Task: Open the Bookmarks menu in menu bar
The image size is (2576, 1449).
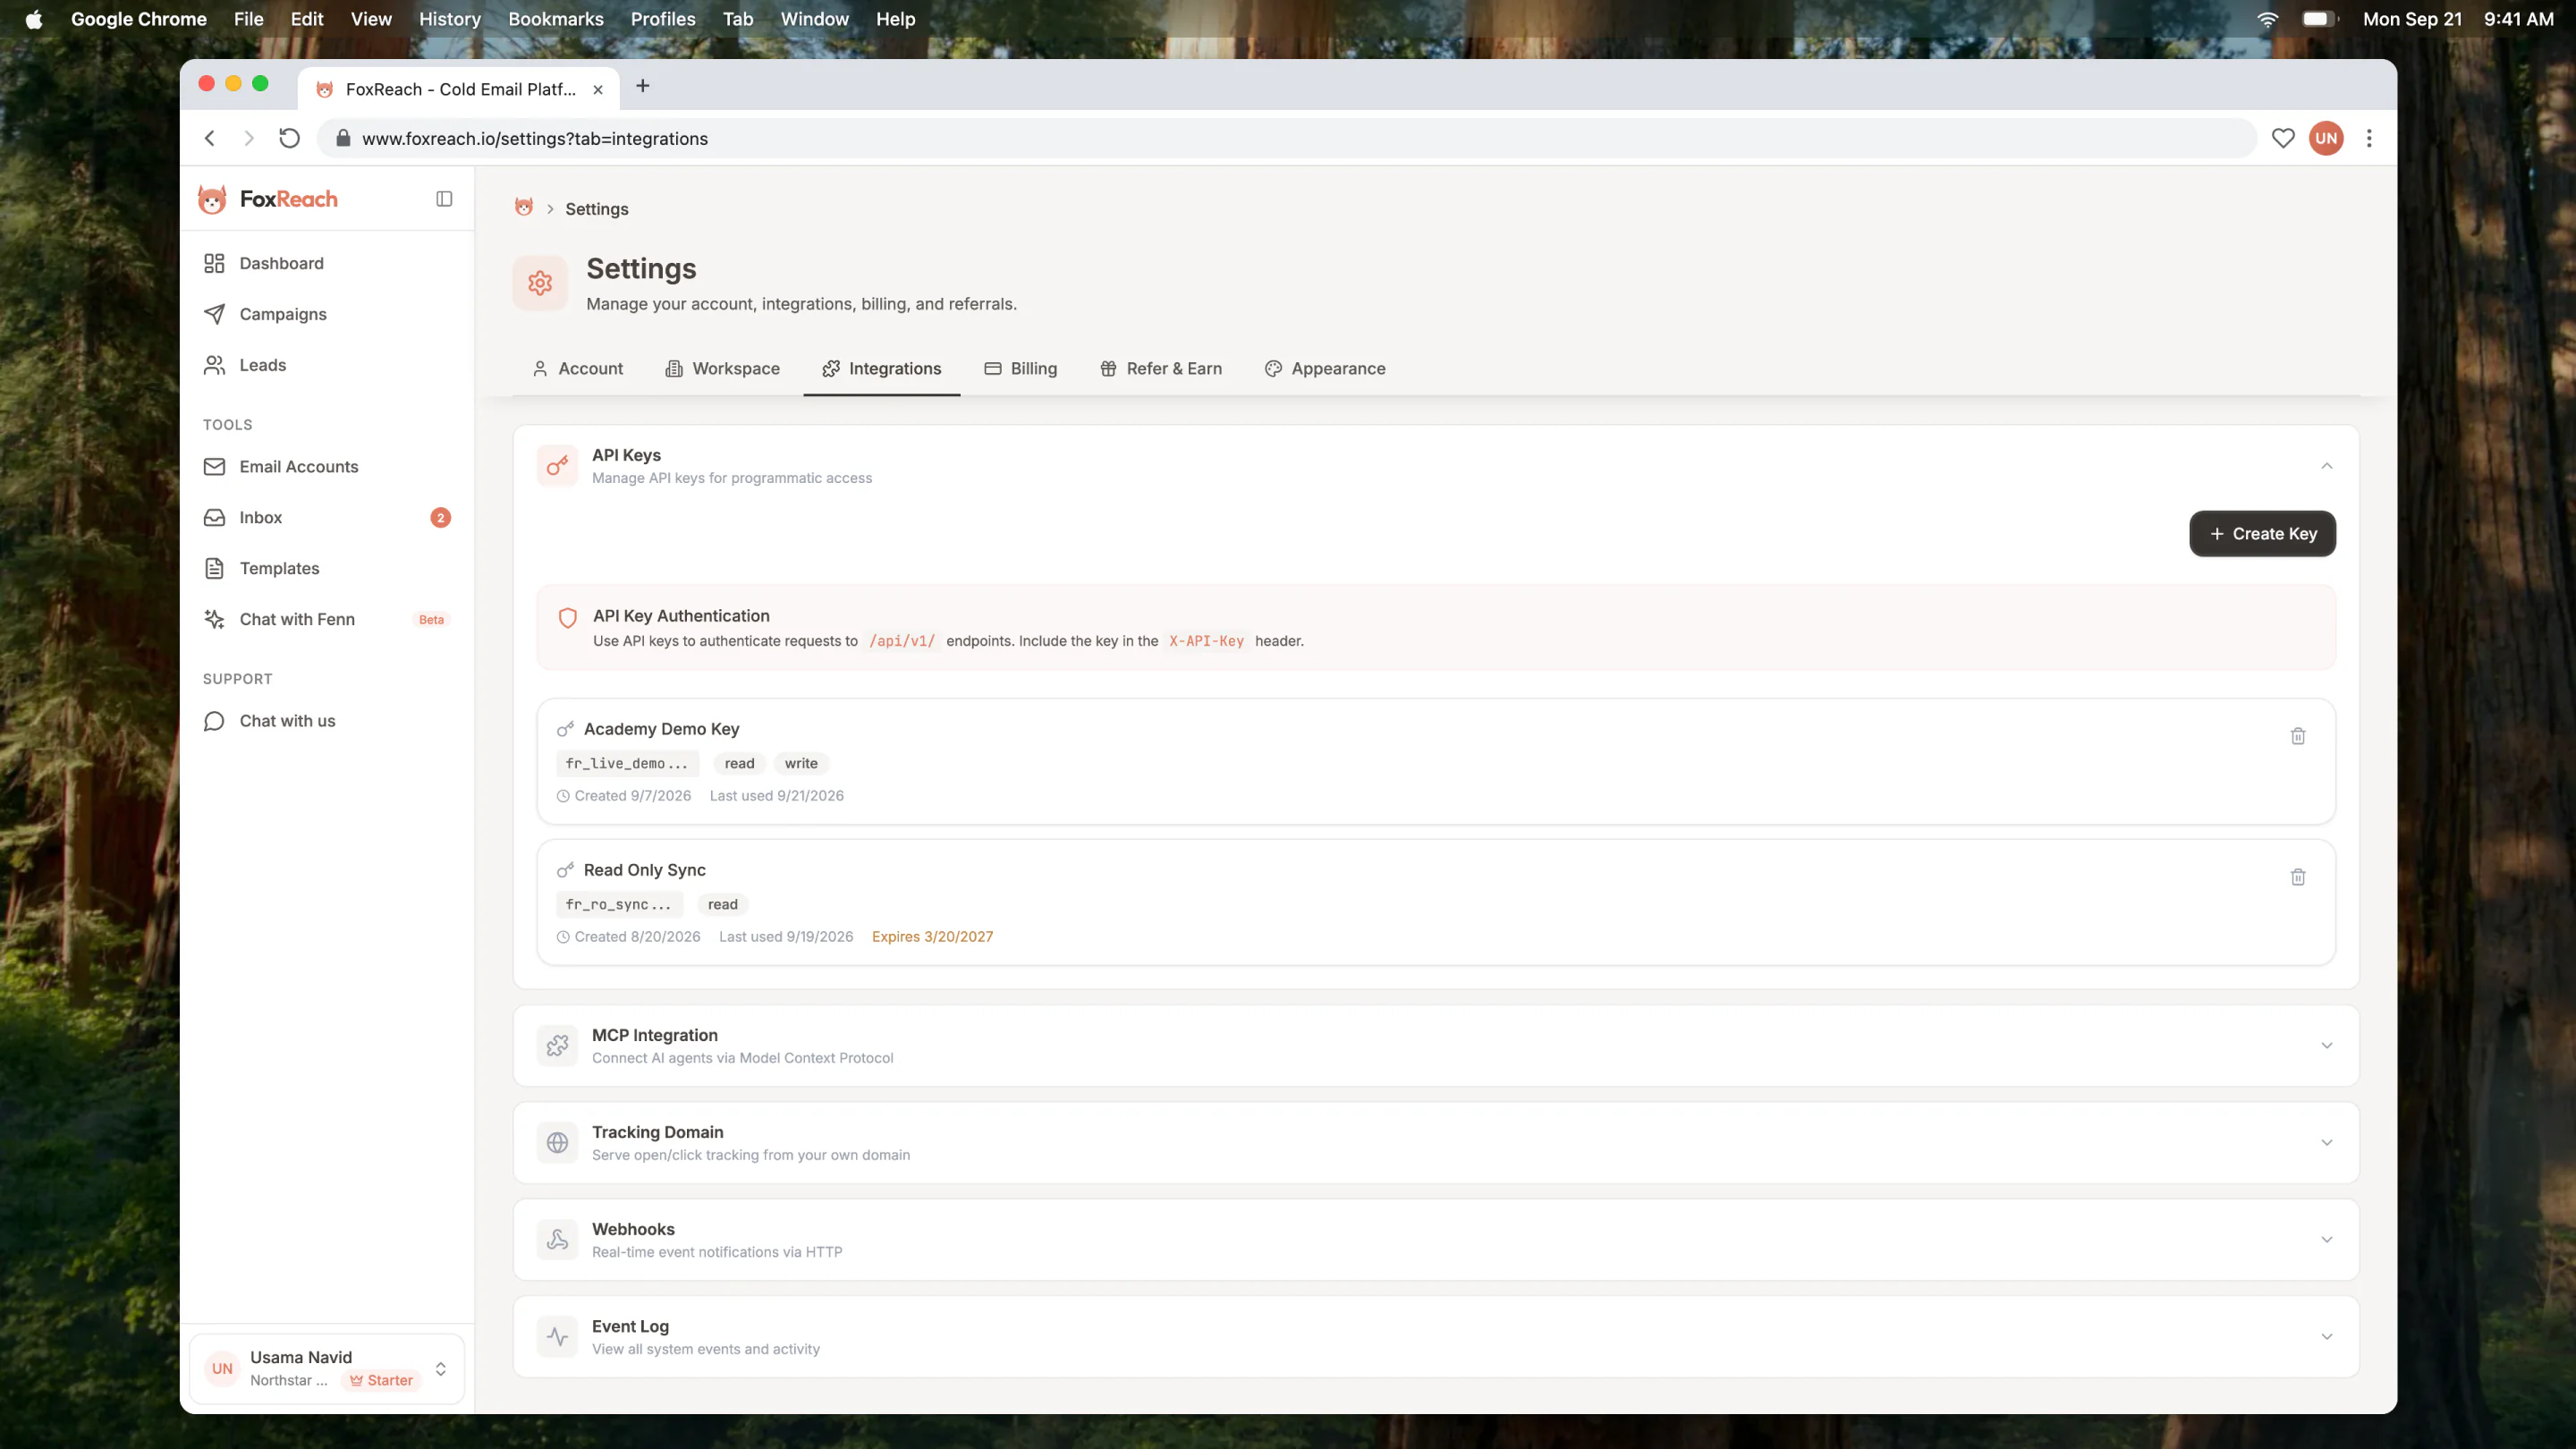Action: [x=555, y=19]
